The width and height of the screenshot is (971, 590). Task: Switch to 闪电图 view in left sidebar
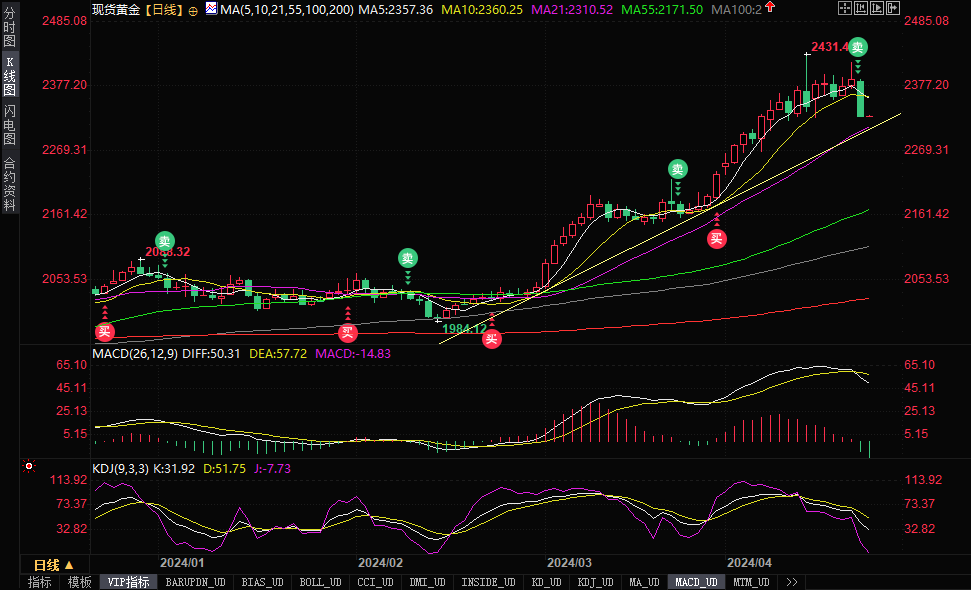[x=10, y=123]
